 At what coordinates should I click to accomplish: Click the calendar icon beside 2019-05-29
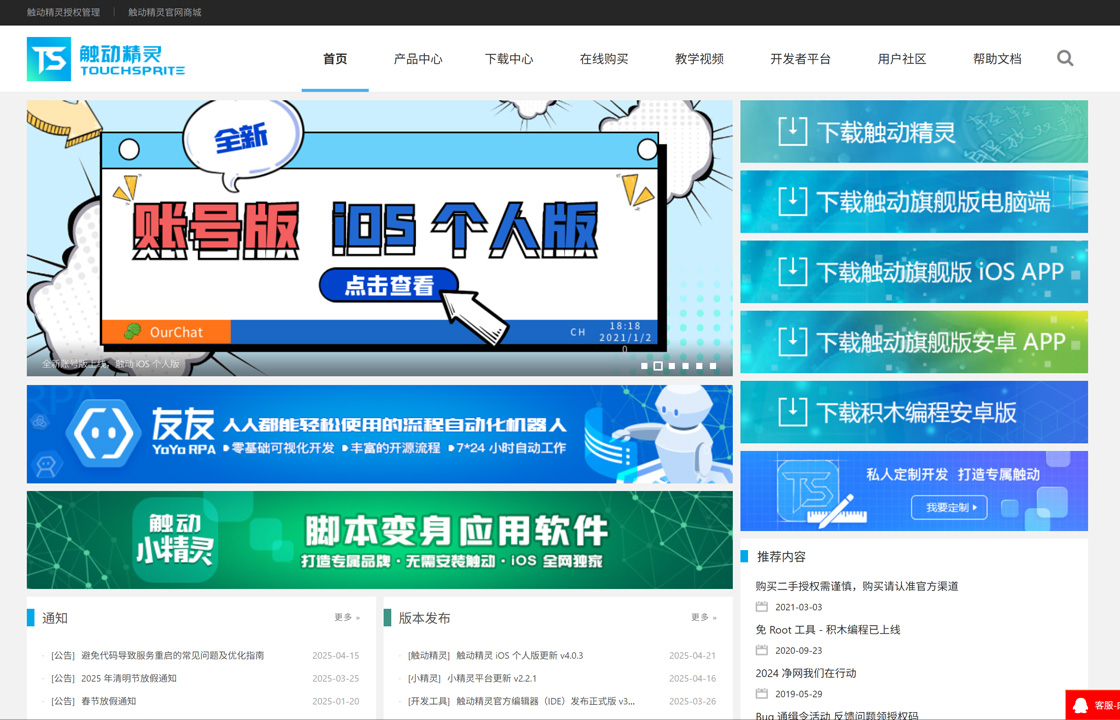tap(761, 694)
